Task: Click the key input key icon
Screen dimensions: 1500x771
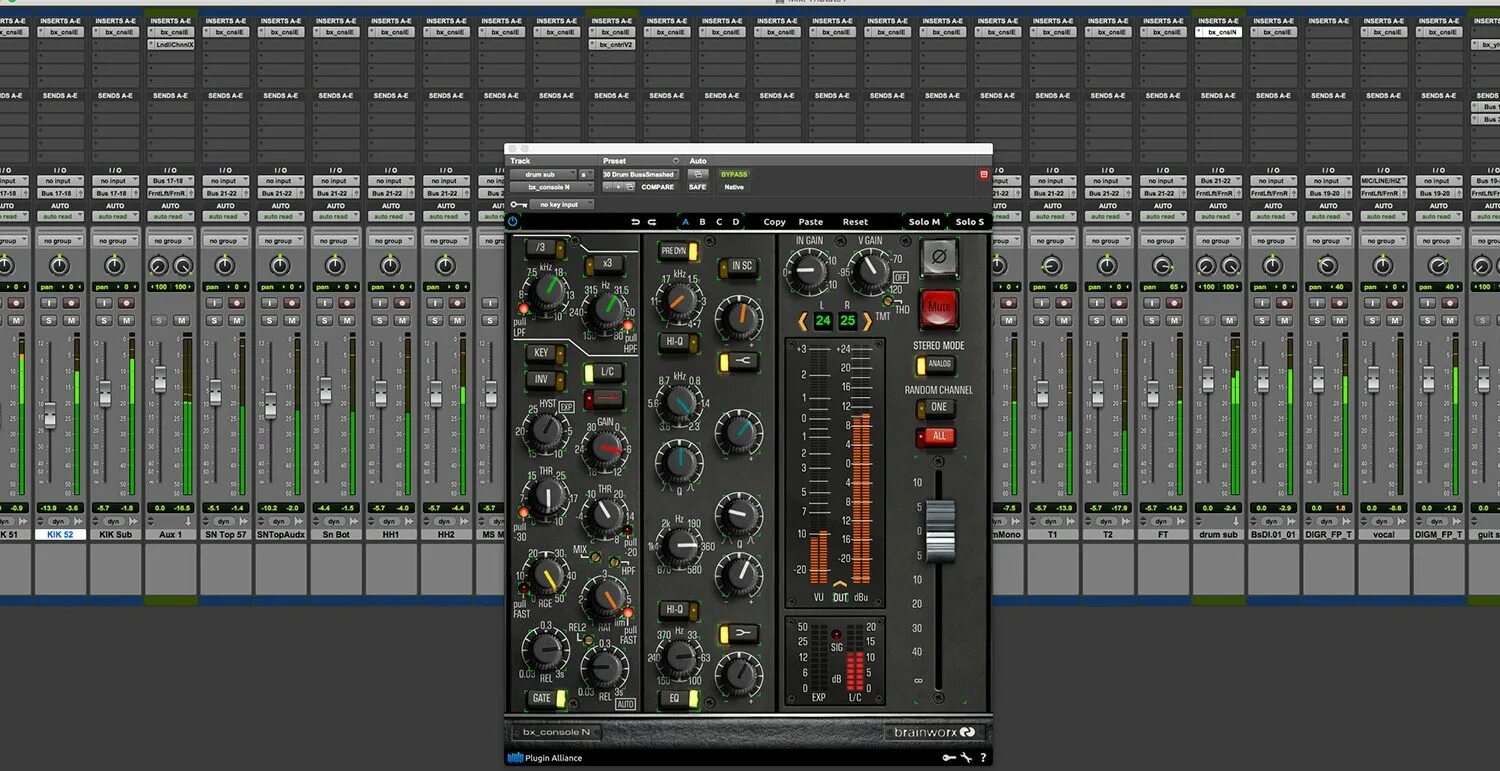Action: tap(517, 204)
